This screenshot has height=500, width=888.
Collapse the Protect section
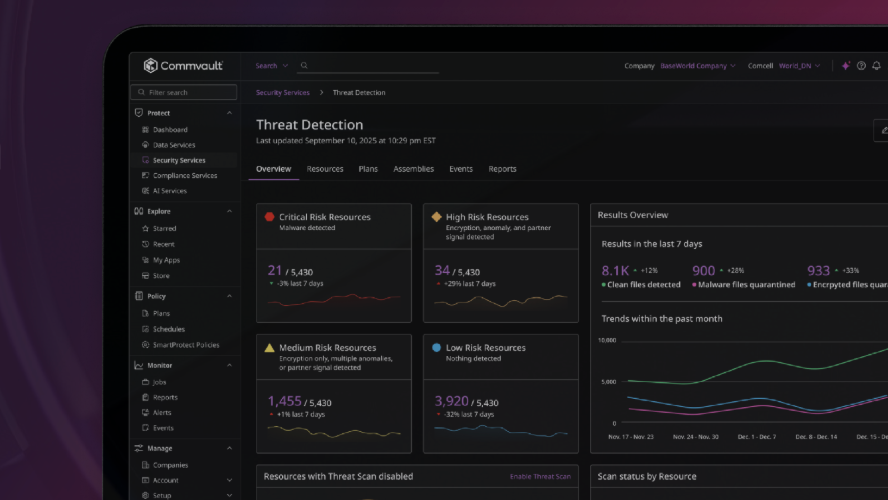pos(230,113)
